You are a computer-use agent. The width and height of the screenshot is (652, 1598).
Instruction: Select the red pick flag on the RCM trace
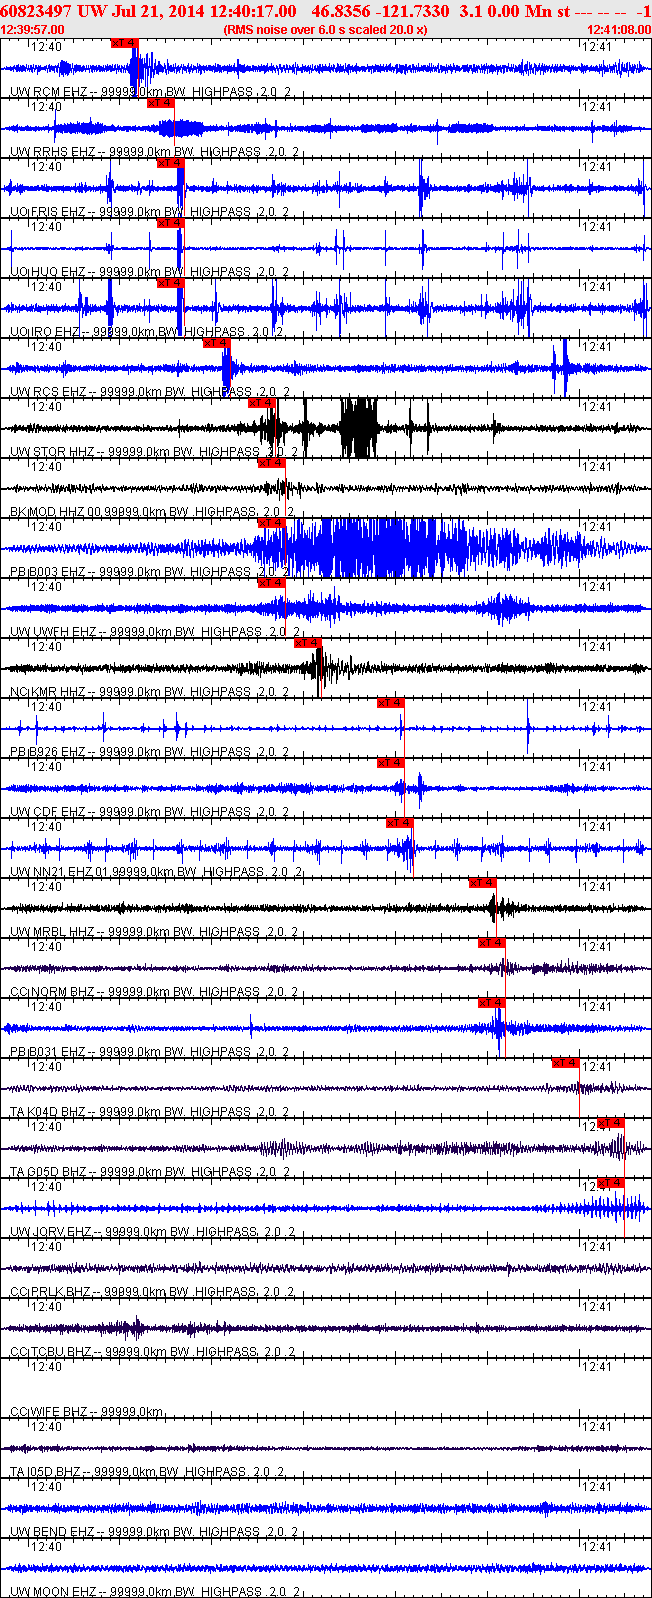125,43
